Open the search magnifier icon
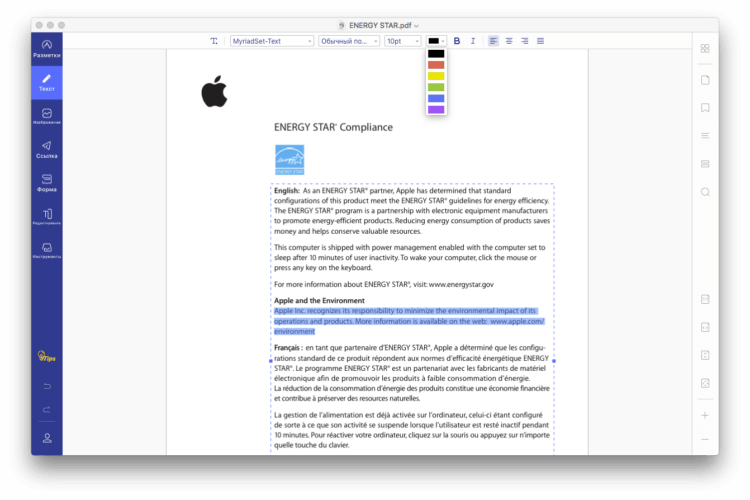 pos(705,192)
